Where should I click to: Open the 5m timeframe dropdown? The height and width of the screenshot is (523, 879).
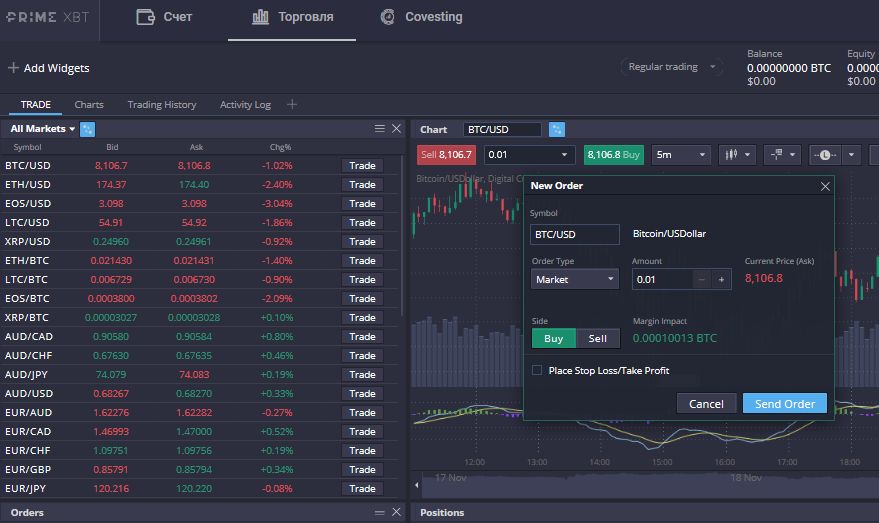(x=680, y=155)
